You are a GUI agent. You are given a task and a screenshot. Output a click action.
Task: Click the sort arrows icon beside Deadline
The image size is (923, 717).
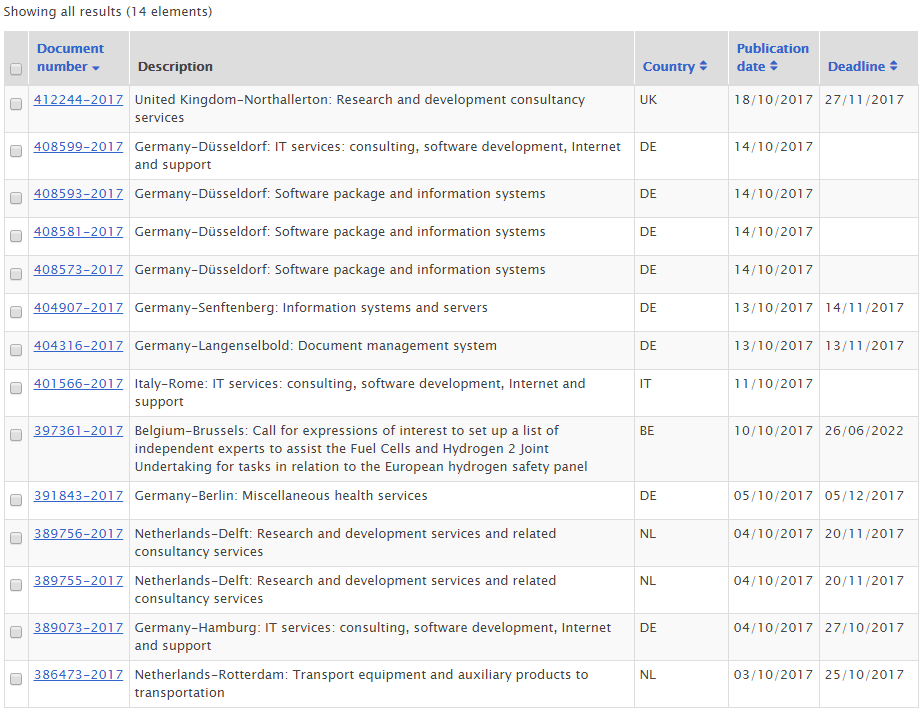tap(895, 67)
